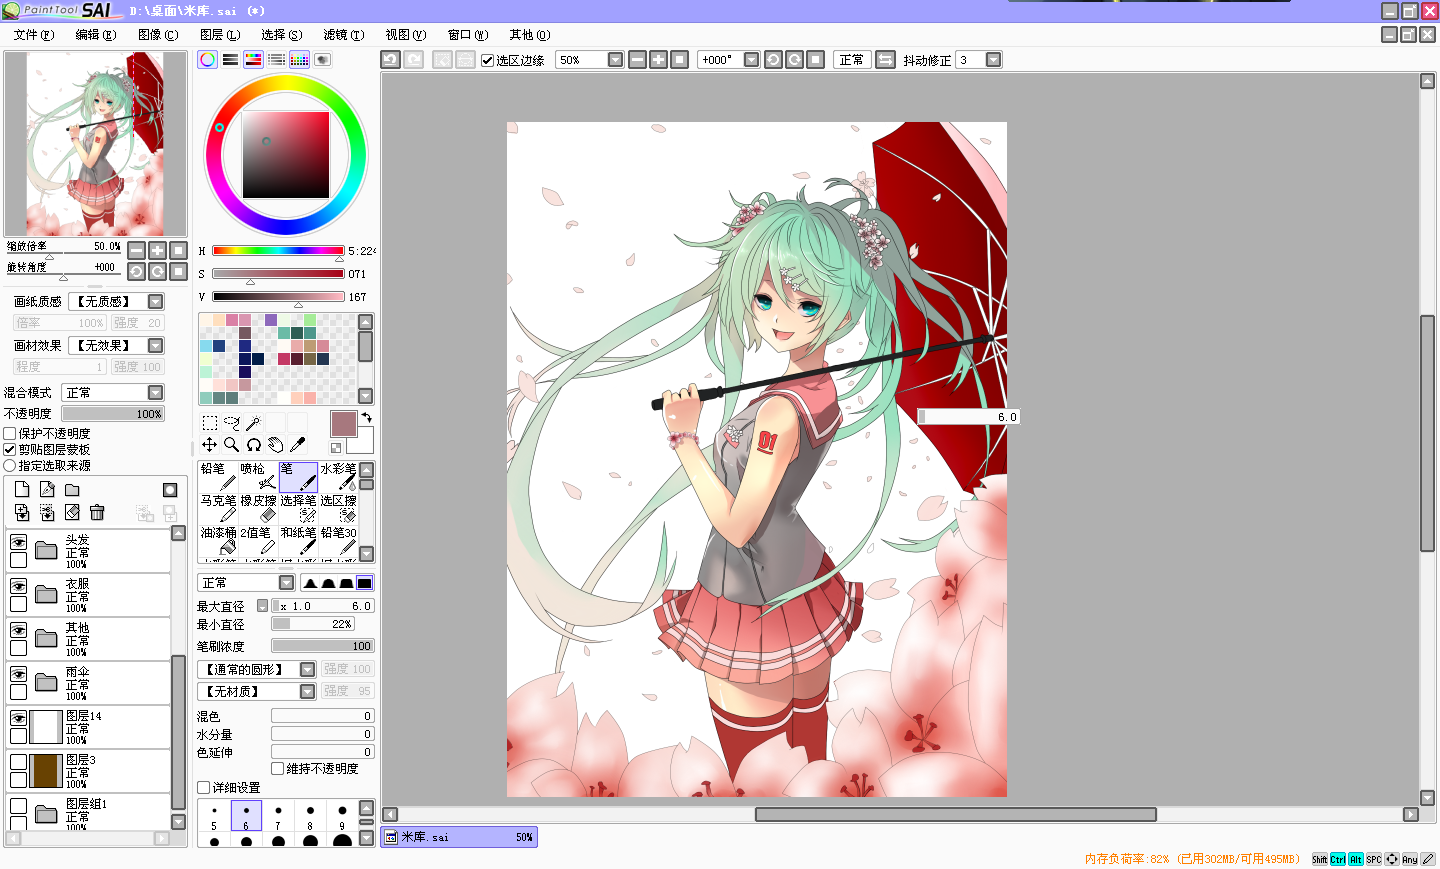Create a new layer folder
This screenshot has width=1440, height=869.
[72, 489]
